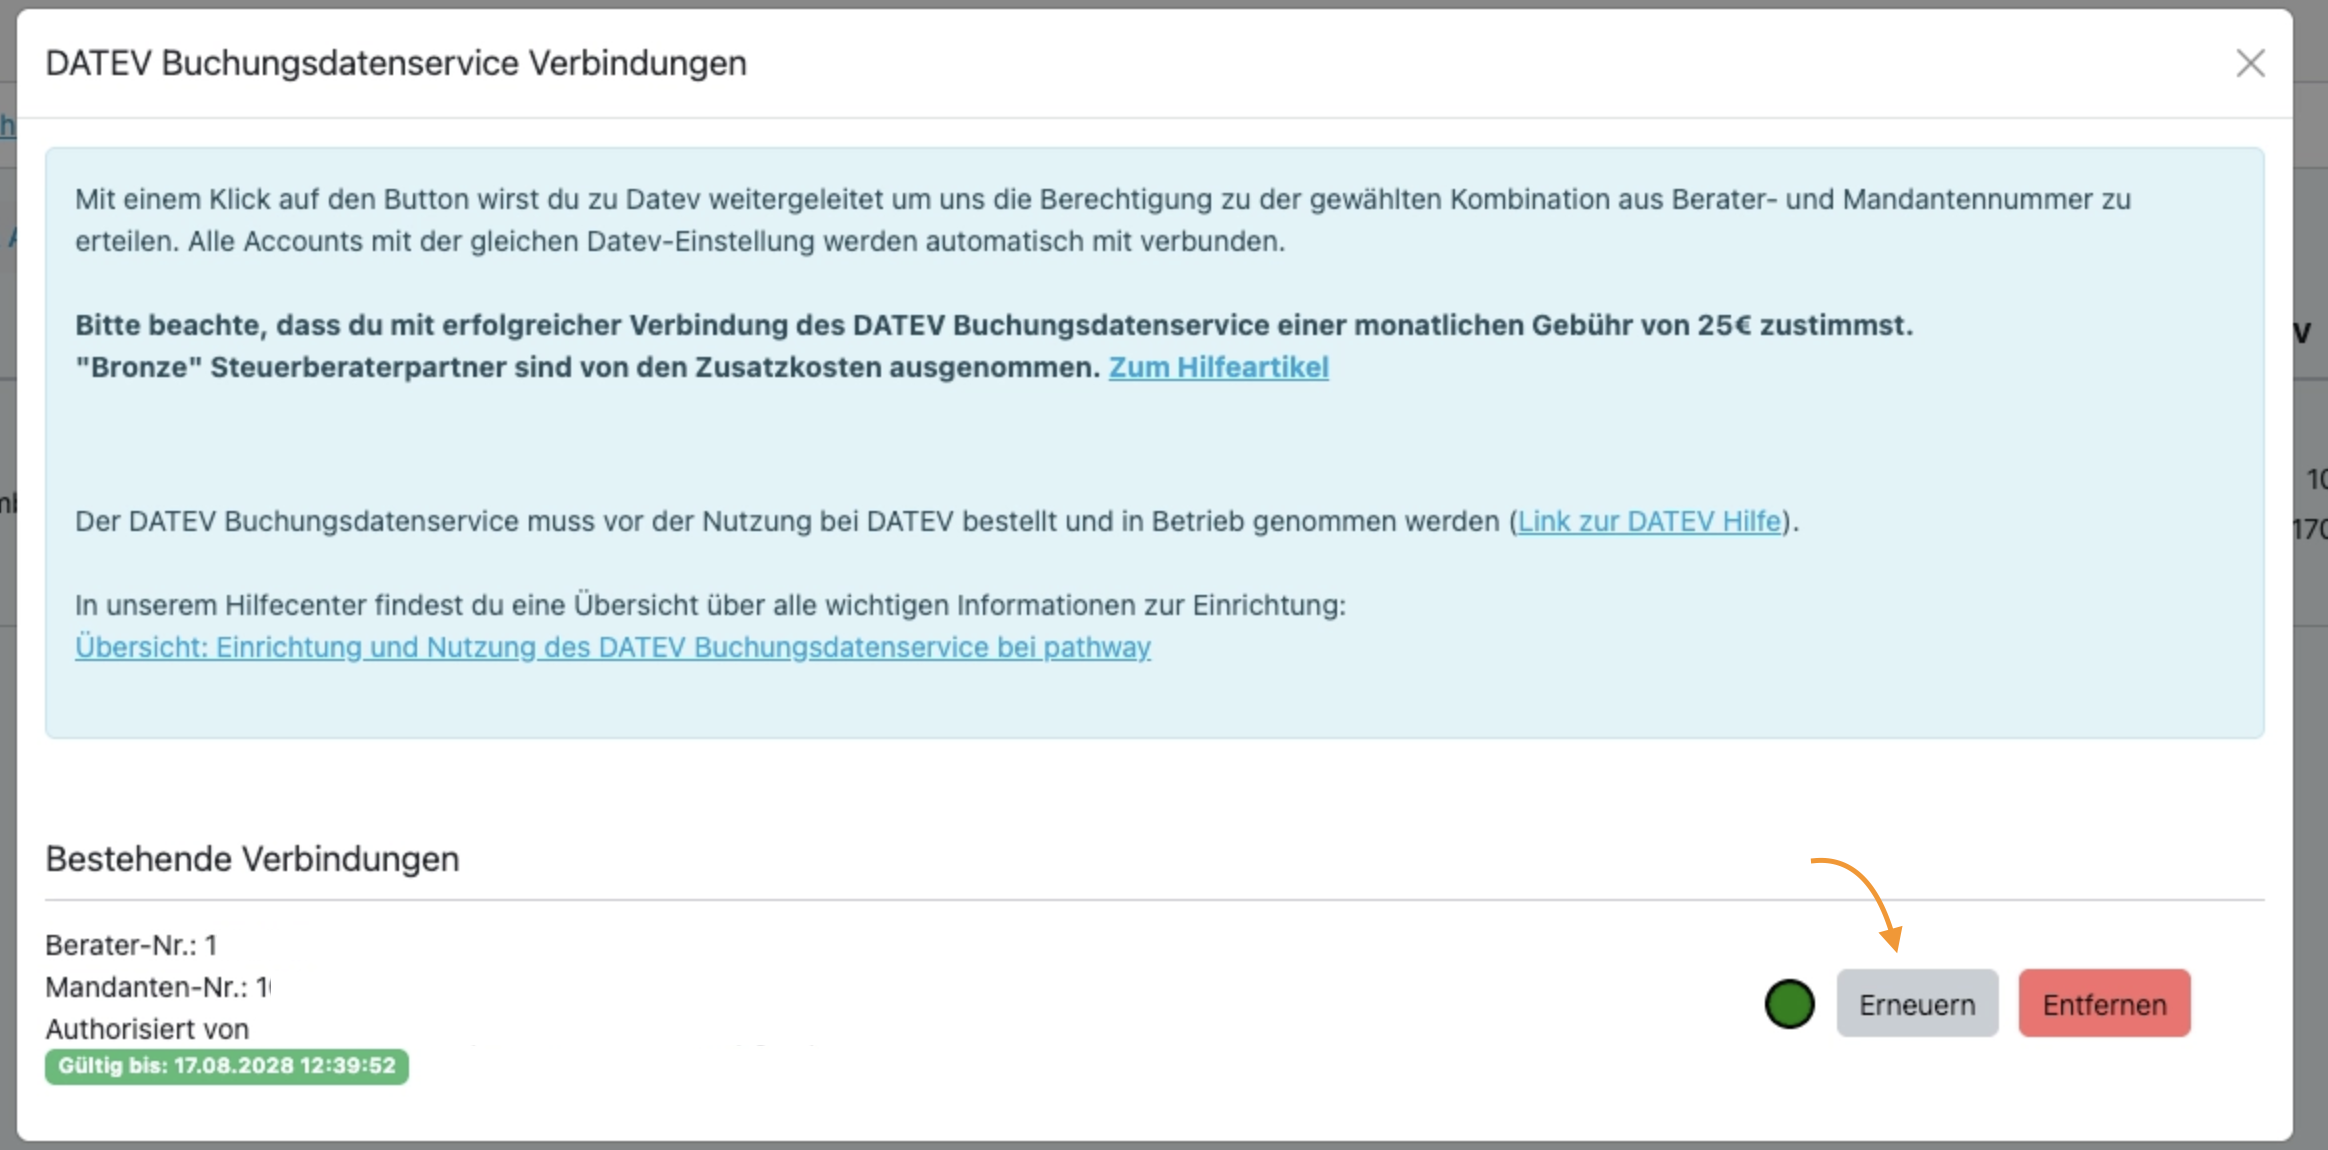Click the "In unserem Hilfecenter findest du" sentence
The height and width of the screenshot is (1150, 2328).
point(710,605)
